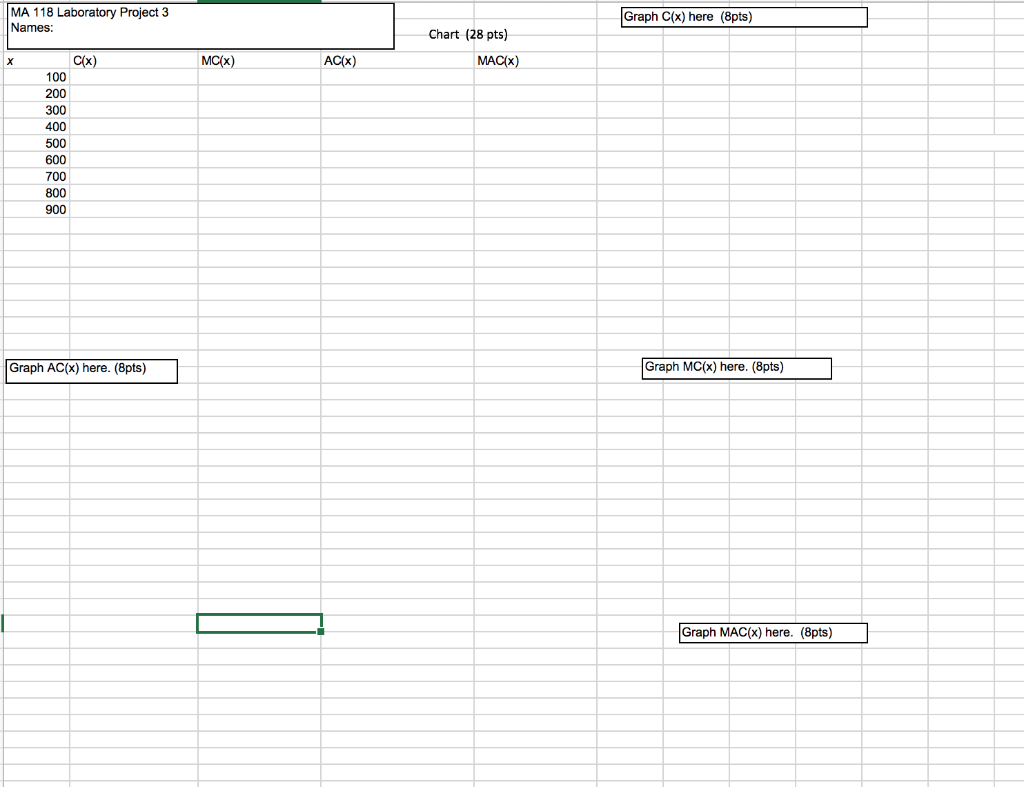Click the empty MC(x) cell in the 100 row
Viewport: 1024px width, 787px height.
[259, 77]
